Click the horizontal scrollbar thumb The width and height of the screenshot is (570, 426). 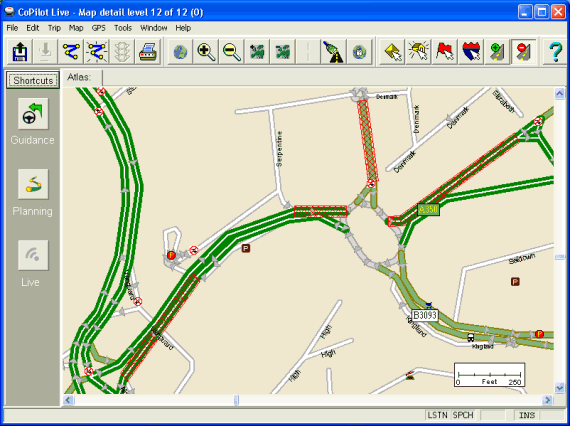pyautogui.click(x=236, y=401)
